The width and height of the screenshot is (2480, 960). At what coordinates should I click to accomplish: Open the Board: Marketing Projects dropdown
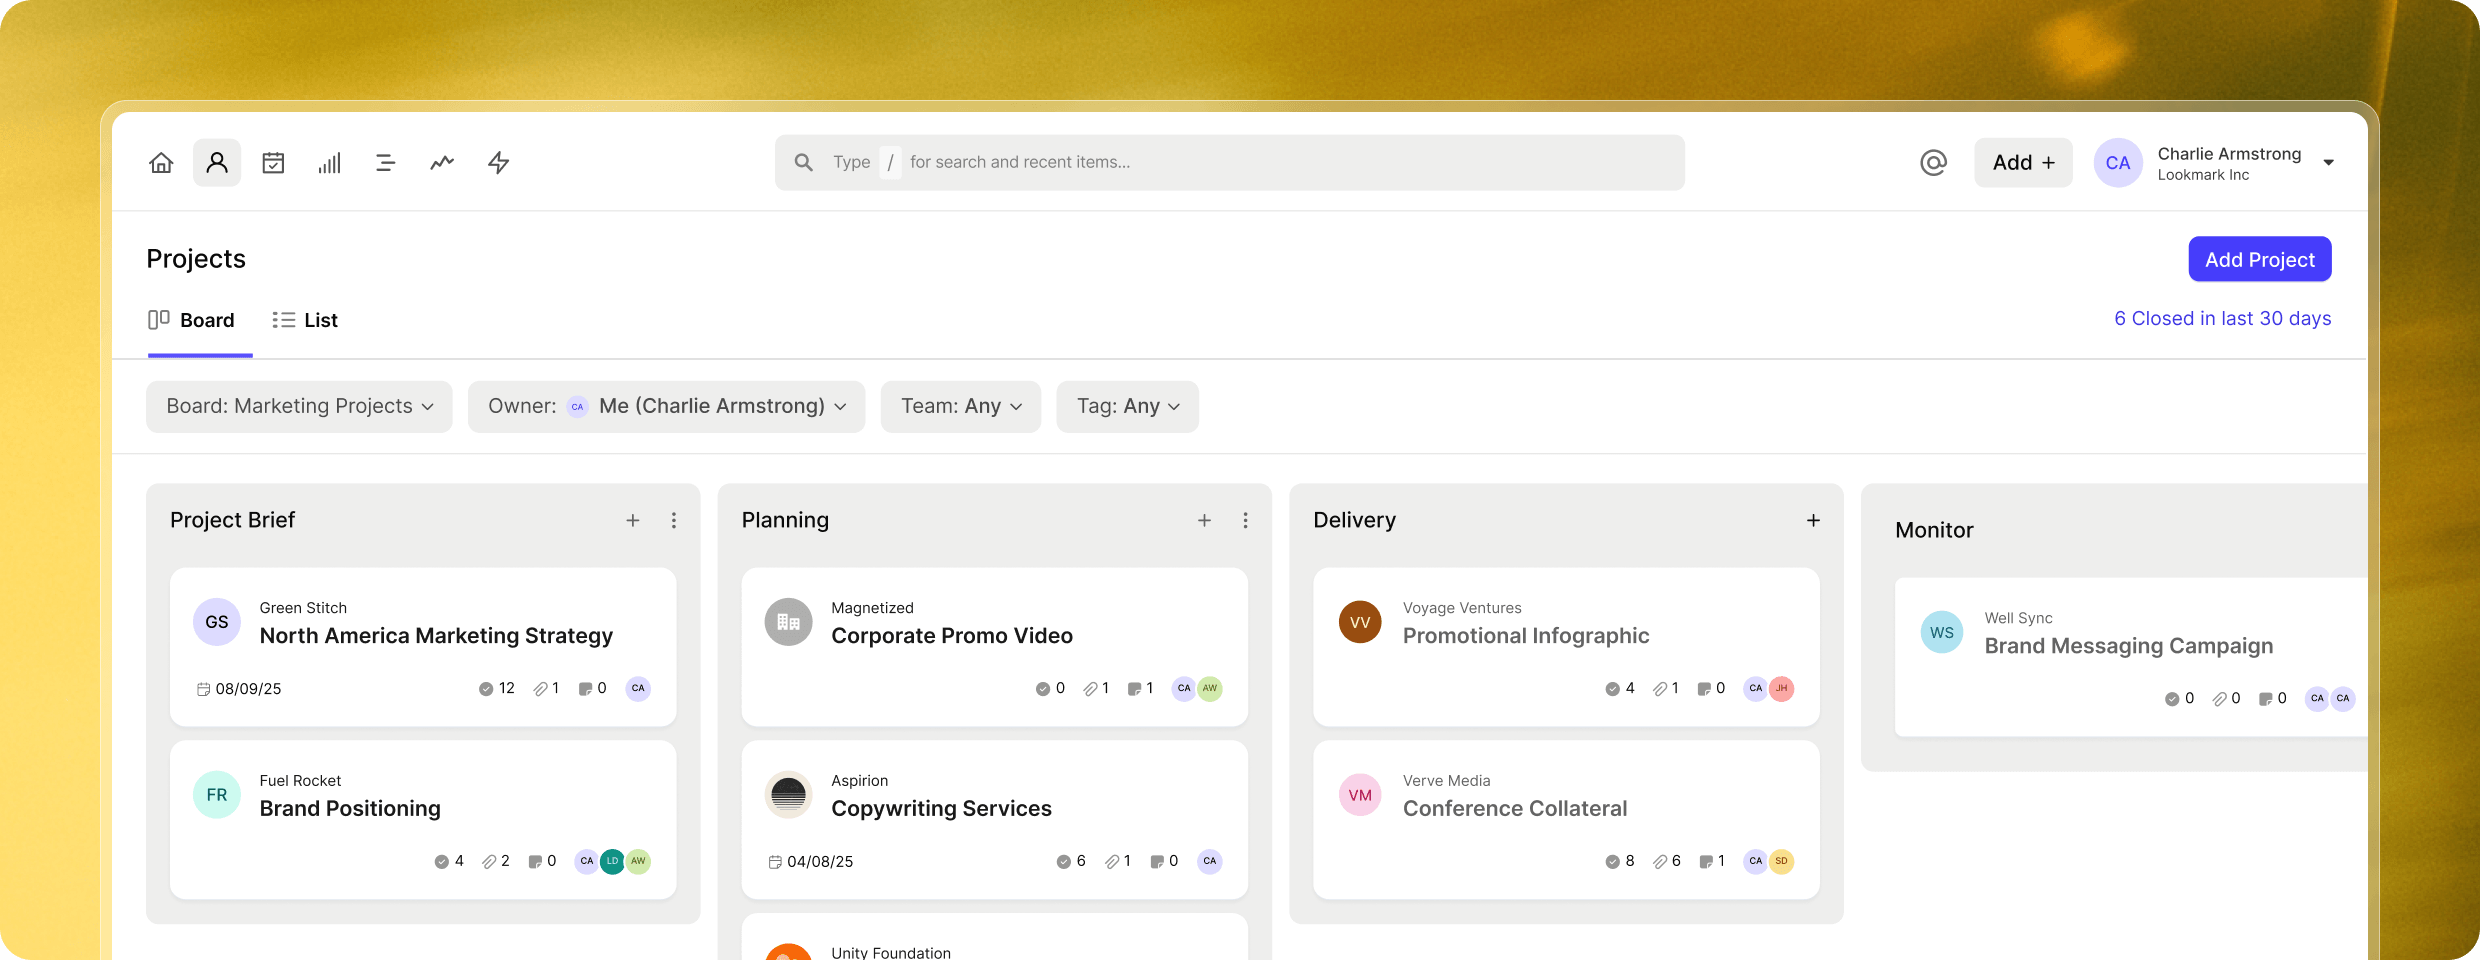[x=297, y=406]
